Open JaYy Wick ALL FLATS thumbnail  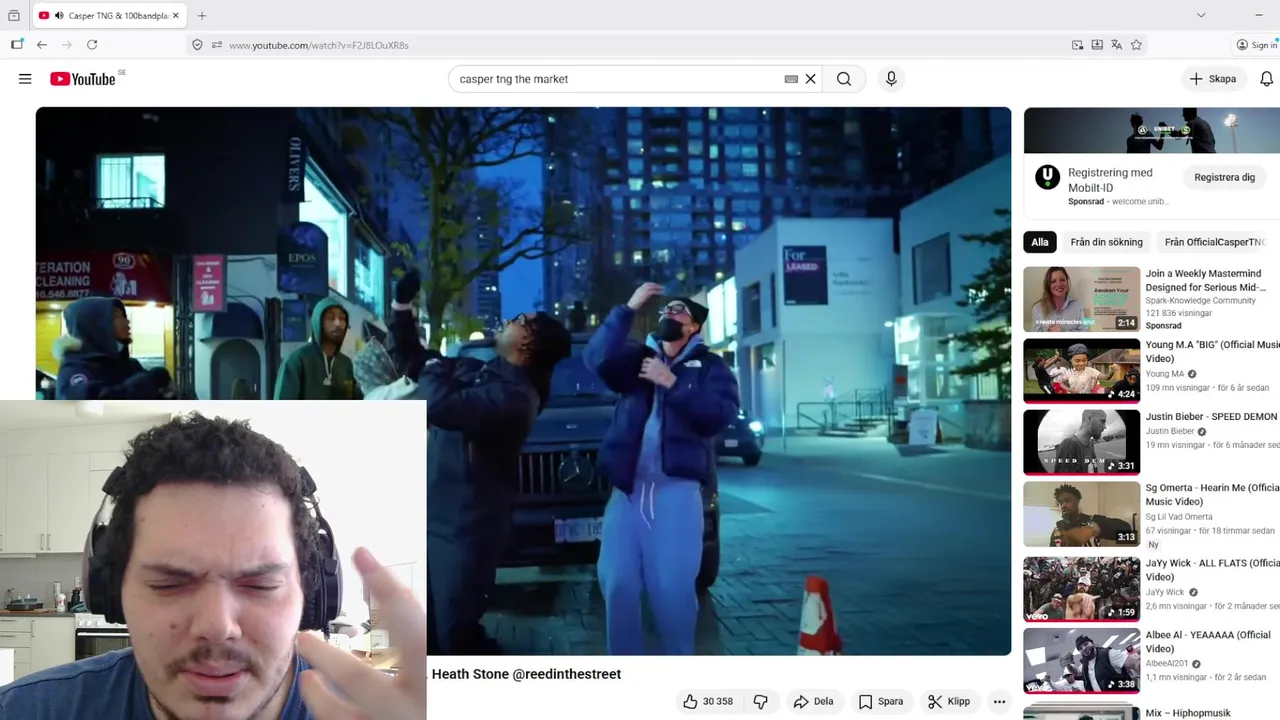pos(1081,590)
